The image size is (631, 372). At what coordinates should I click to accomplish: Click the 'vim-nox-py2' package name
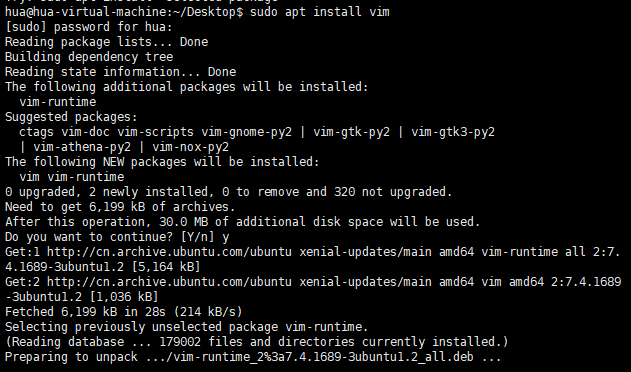point(190,147)
